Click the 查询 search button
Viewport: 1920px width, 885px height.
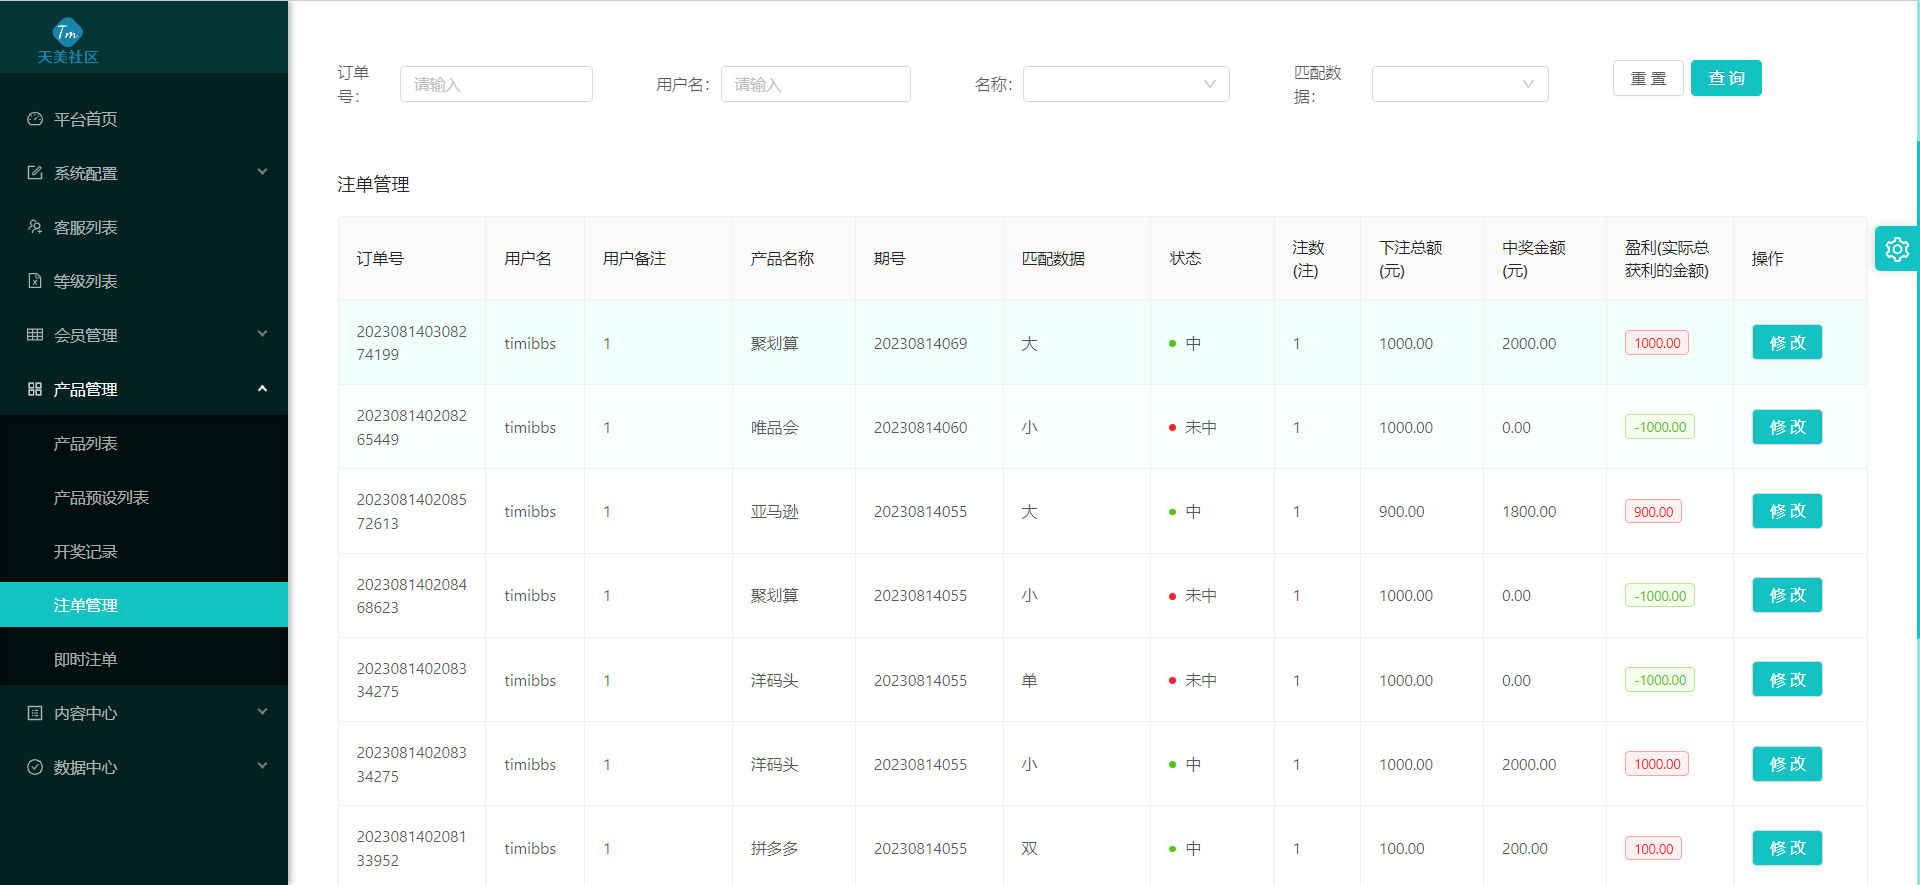pos(1726,78)
